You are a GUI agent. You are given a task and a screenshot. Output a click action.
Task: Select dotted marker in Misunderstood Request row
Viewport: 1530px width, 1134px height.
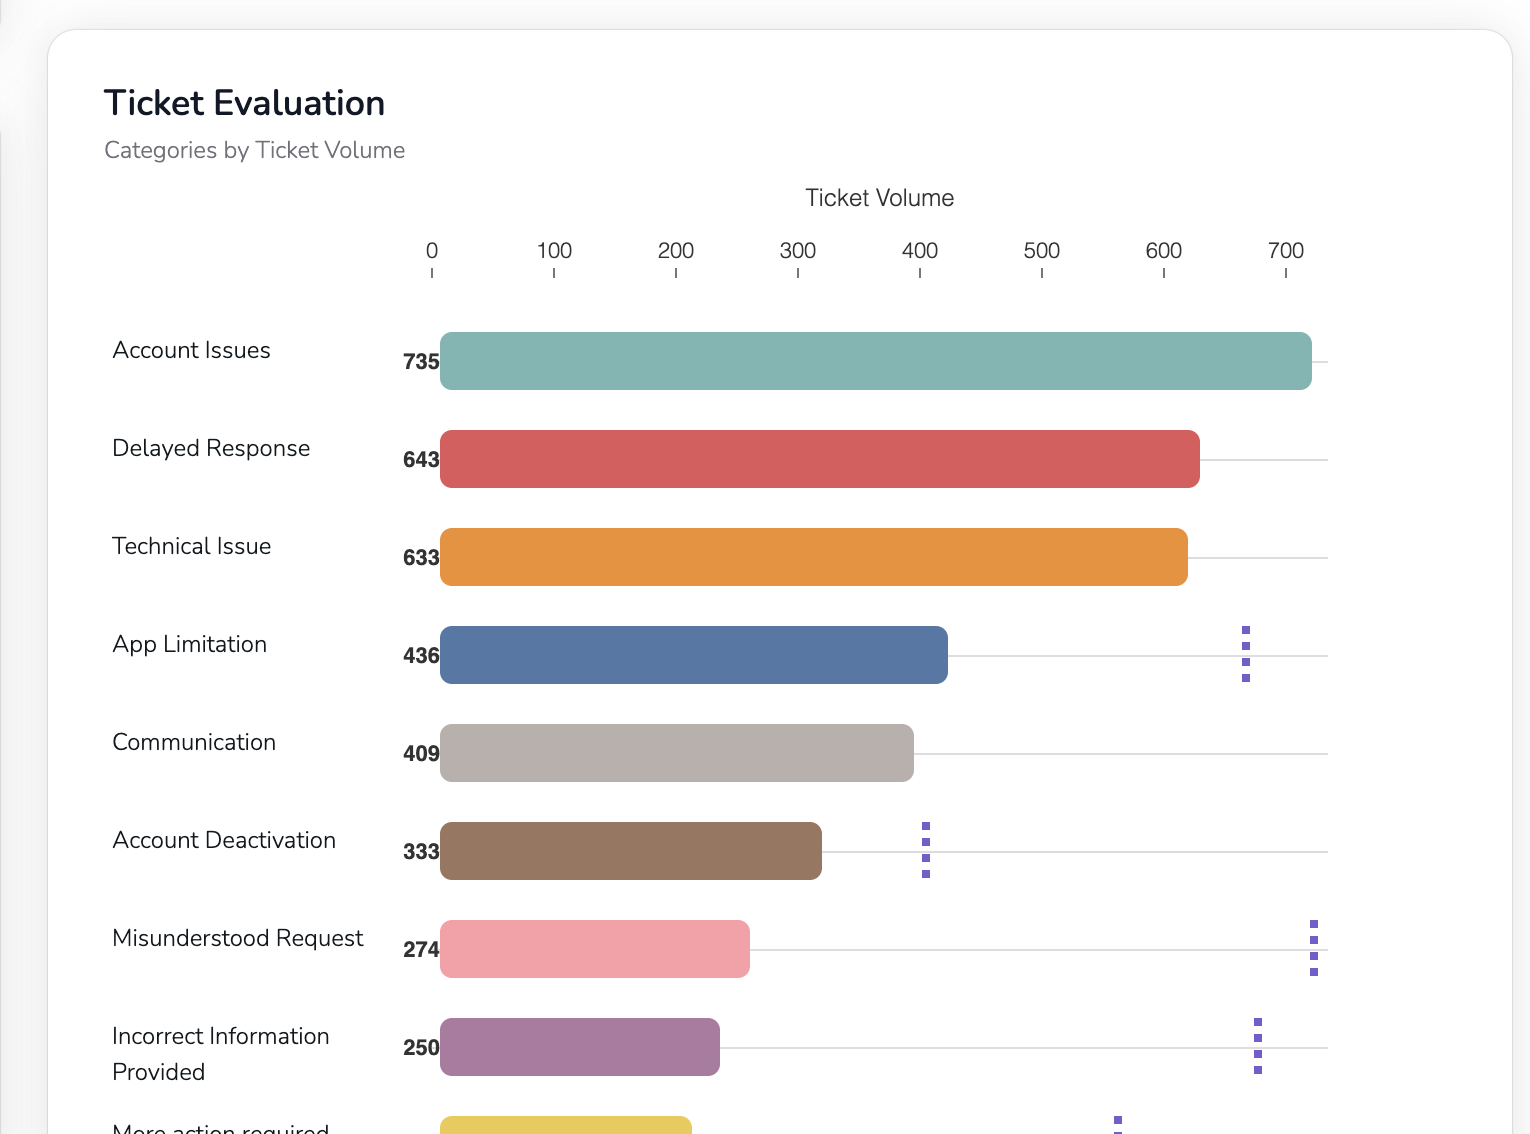pyautogui.click(x=1314, y=948)
